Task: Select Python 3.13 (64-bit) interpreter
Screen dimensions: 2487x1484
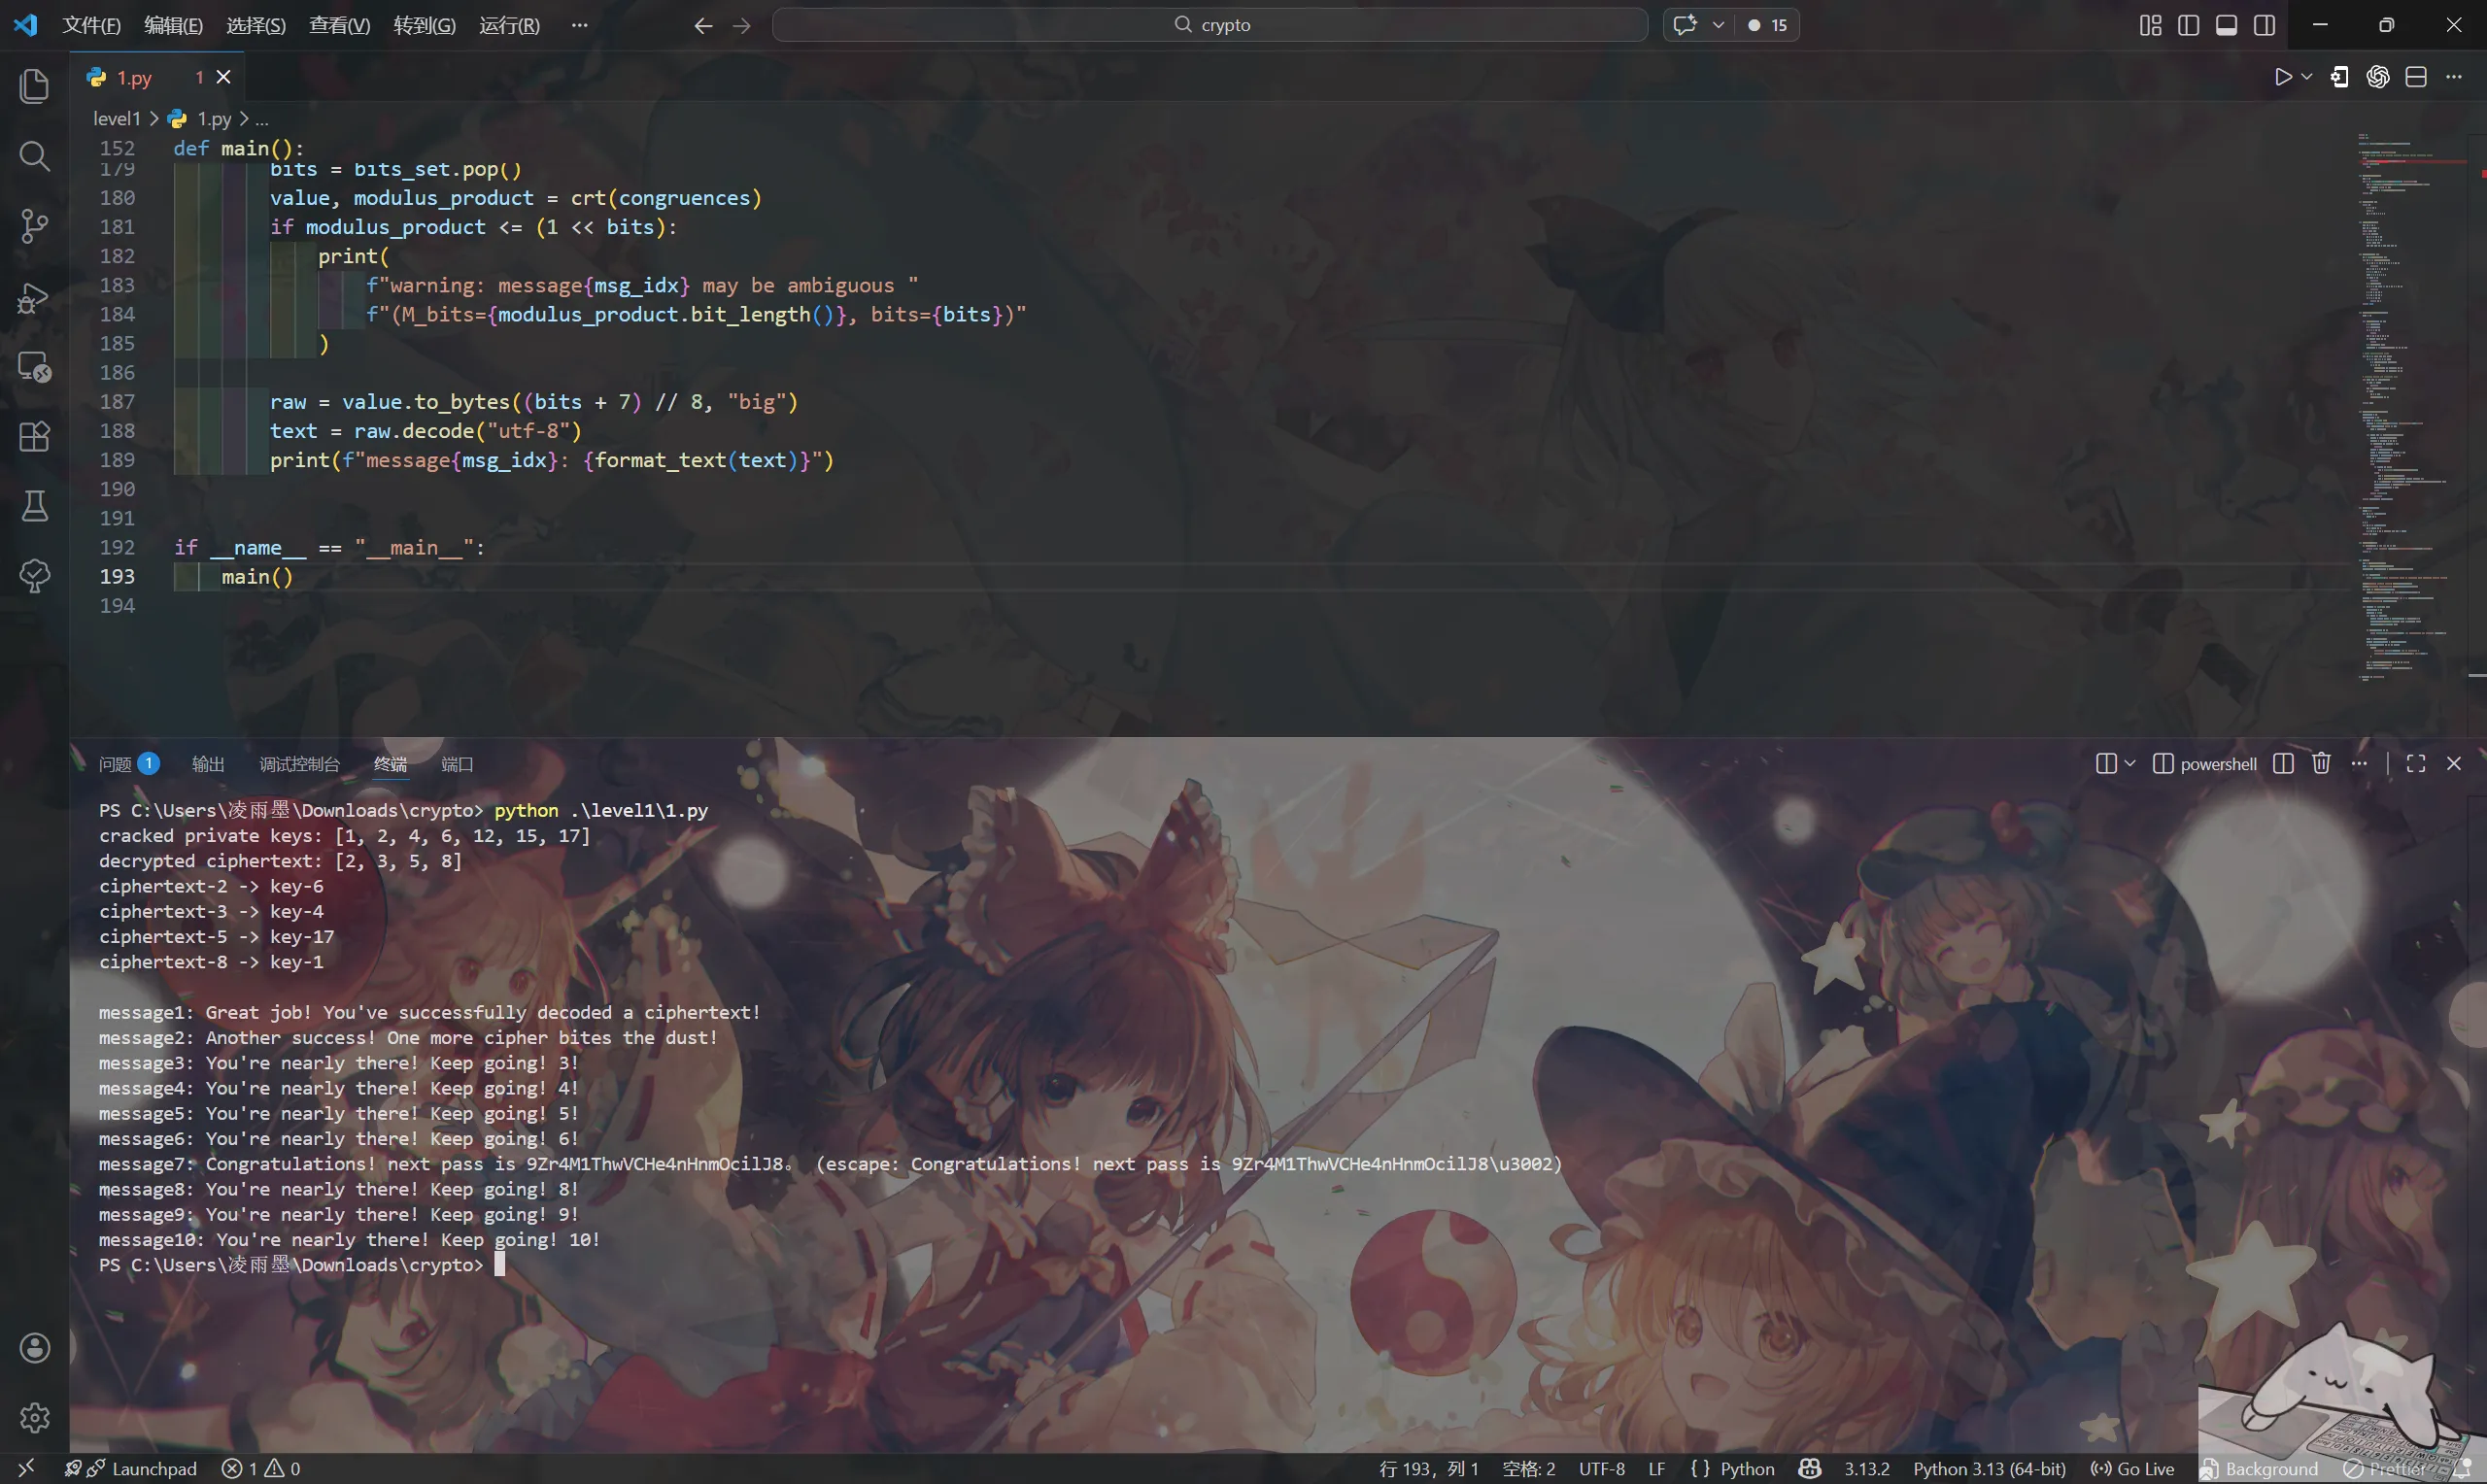Action: click(1988, 1468)
